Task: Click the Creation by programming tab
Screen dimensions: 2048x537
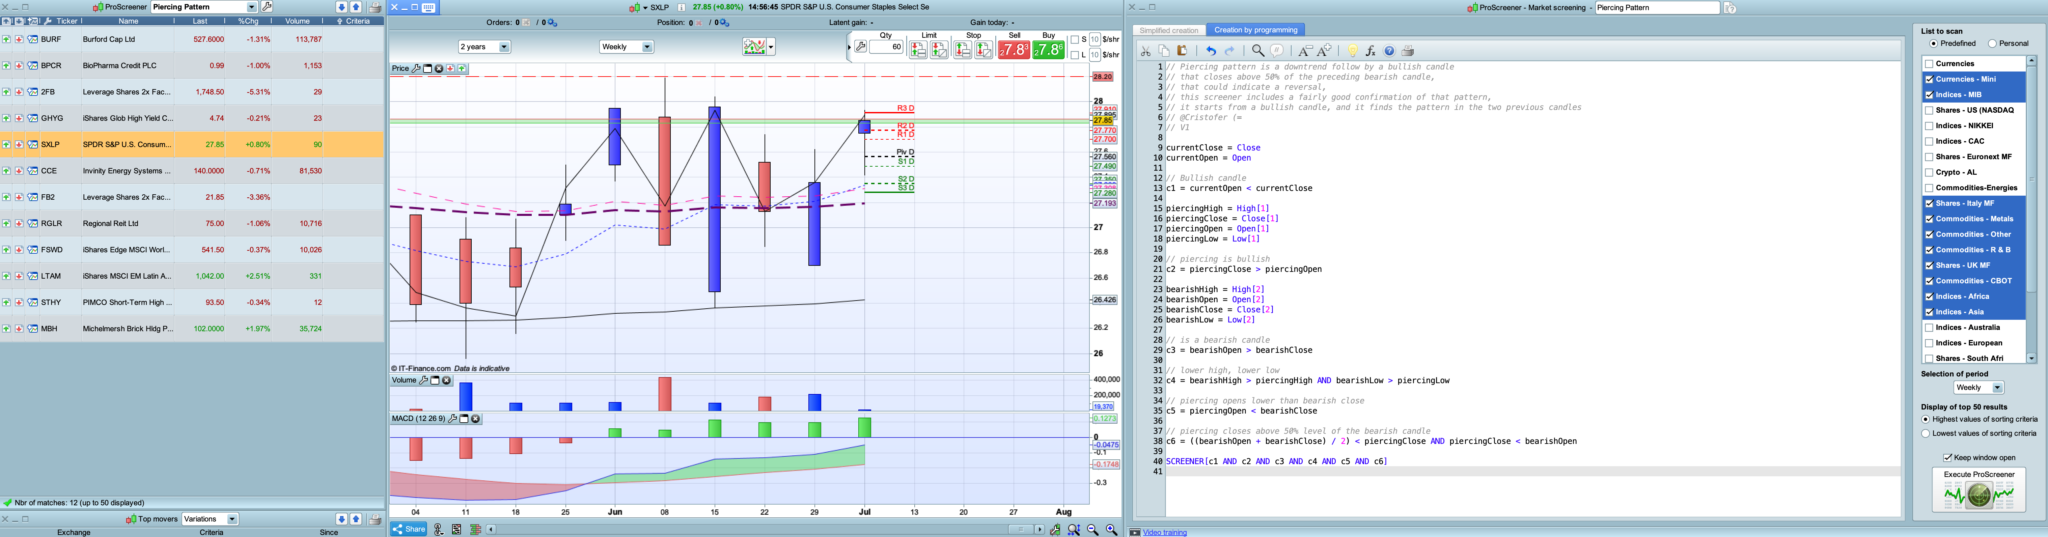Action: click(1256, 30)
